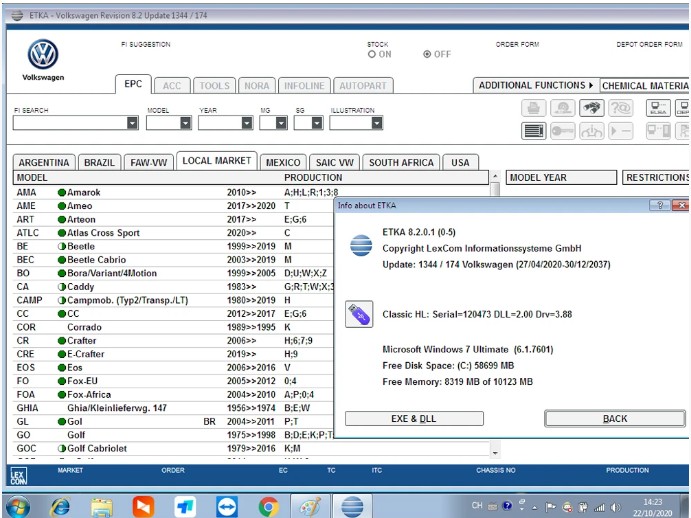Switch to the INFOLINE tab
This screenshot has width=691, height=518.
pos(304,86)
